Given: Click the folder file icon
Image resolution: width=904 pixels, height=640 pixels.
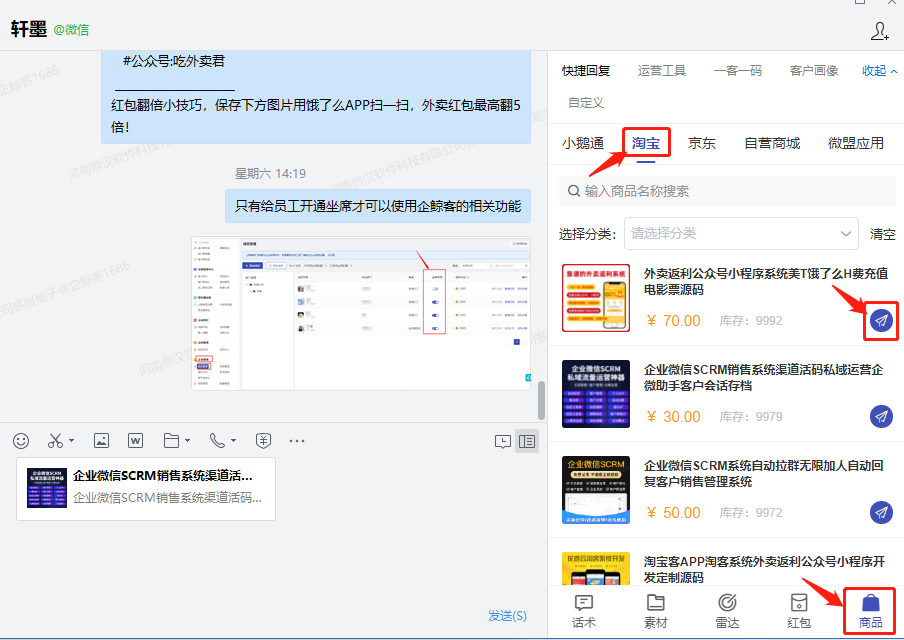Looking at the screenshot, I should [171, 441].
